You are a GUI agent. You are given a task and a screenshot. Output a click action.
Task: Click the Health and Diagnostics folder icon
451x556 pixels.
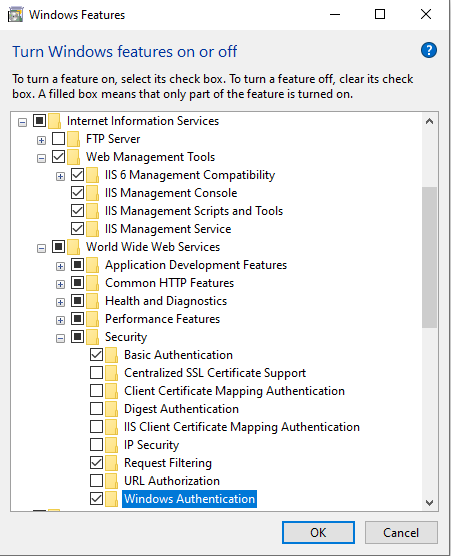93,301
